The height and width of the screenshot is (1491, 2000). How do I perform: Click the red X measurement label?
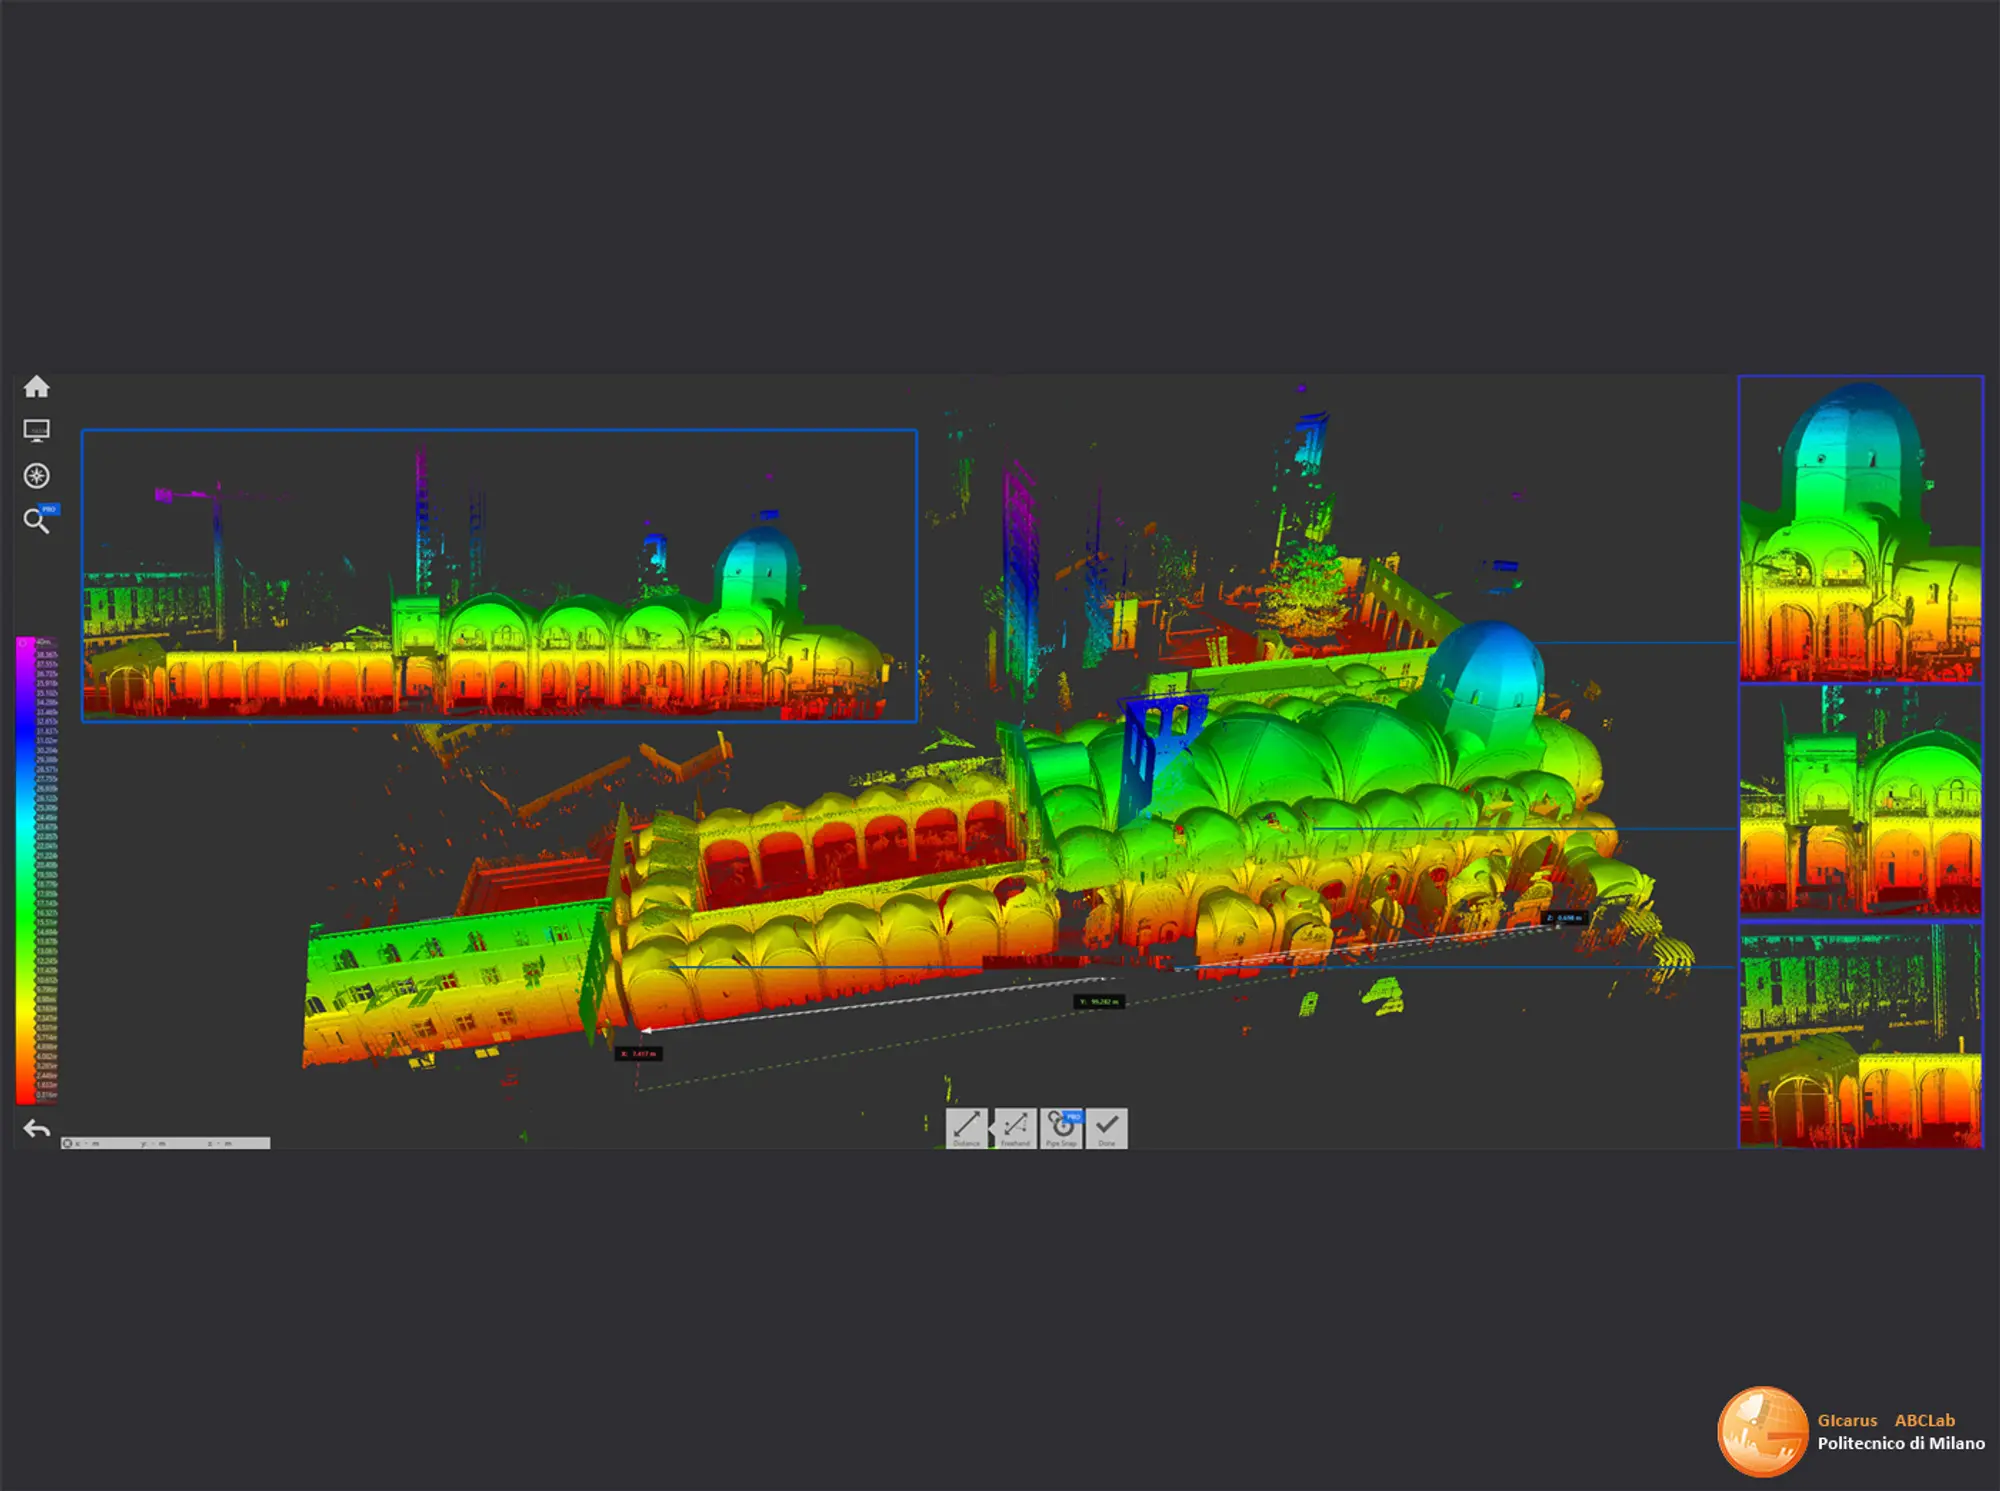click(638, 1053)
